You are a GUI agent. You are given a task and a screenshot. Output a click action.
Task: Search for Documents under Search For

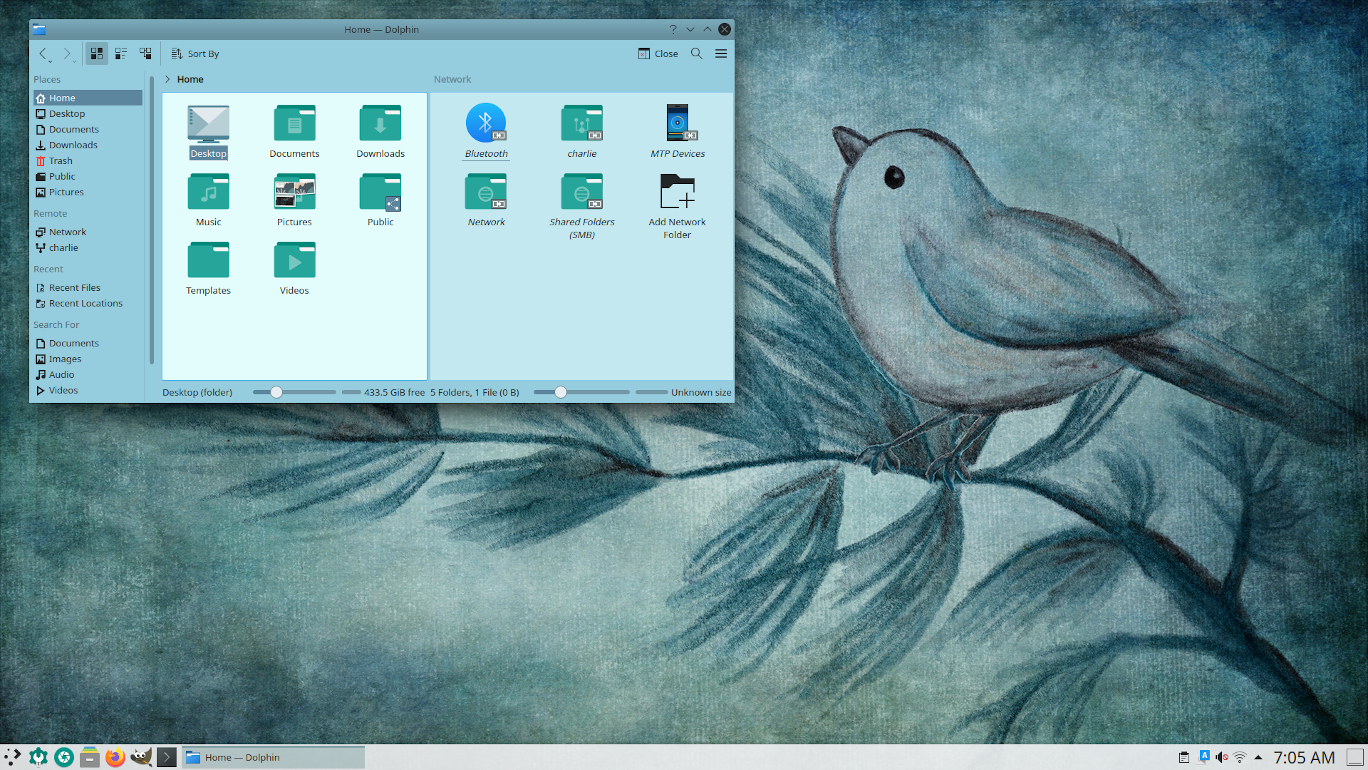click(88, 343)
